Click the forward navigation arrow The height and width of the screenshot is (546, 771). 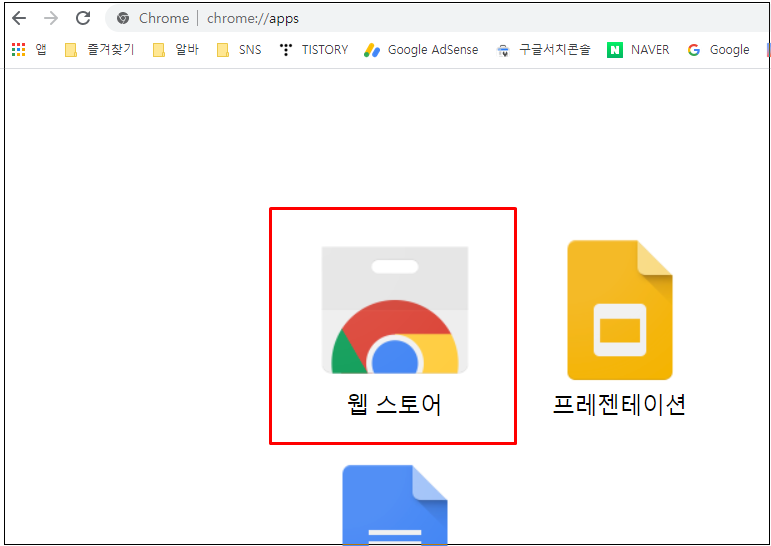[51, 19]
